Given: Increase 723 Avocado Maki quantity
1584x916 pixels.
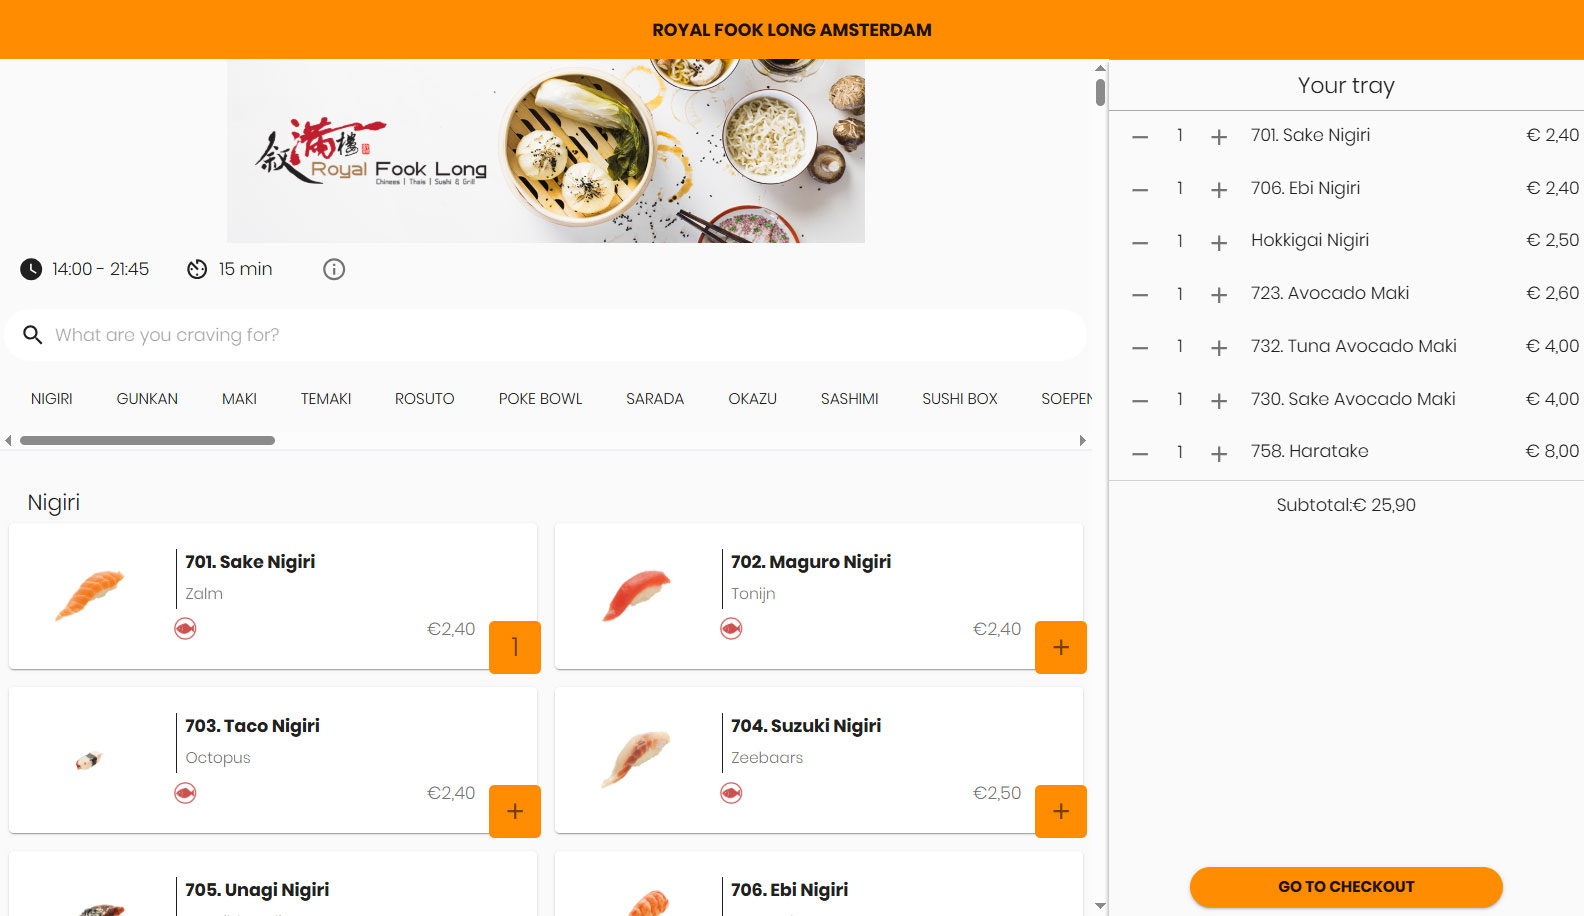Looking at the screenshot, I should (1219, 295).
